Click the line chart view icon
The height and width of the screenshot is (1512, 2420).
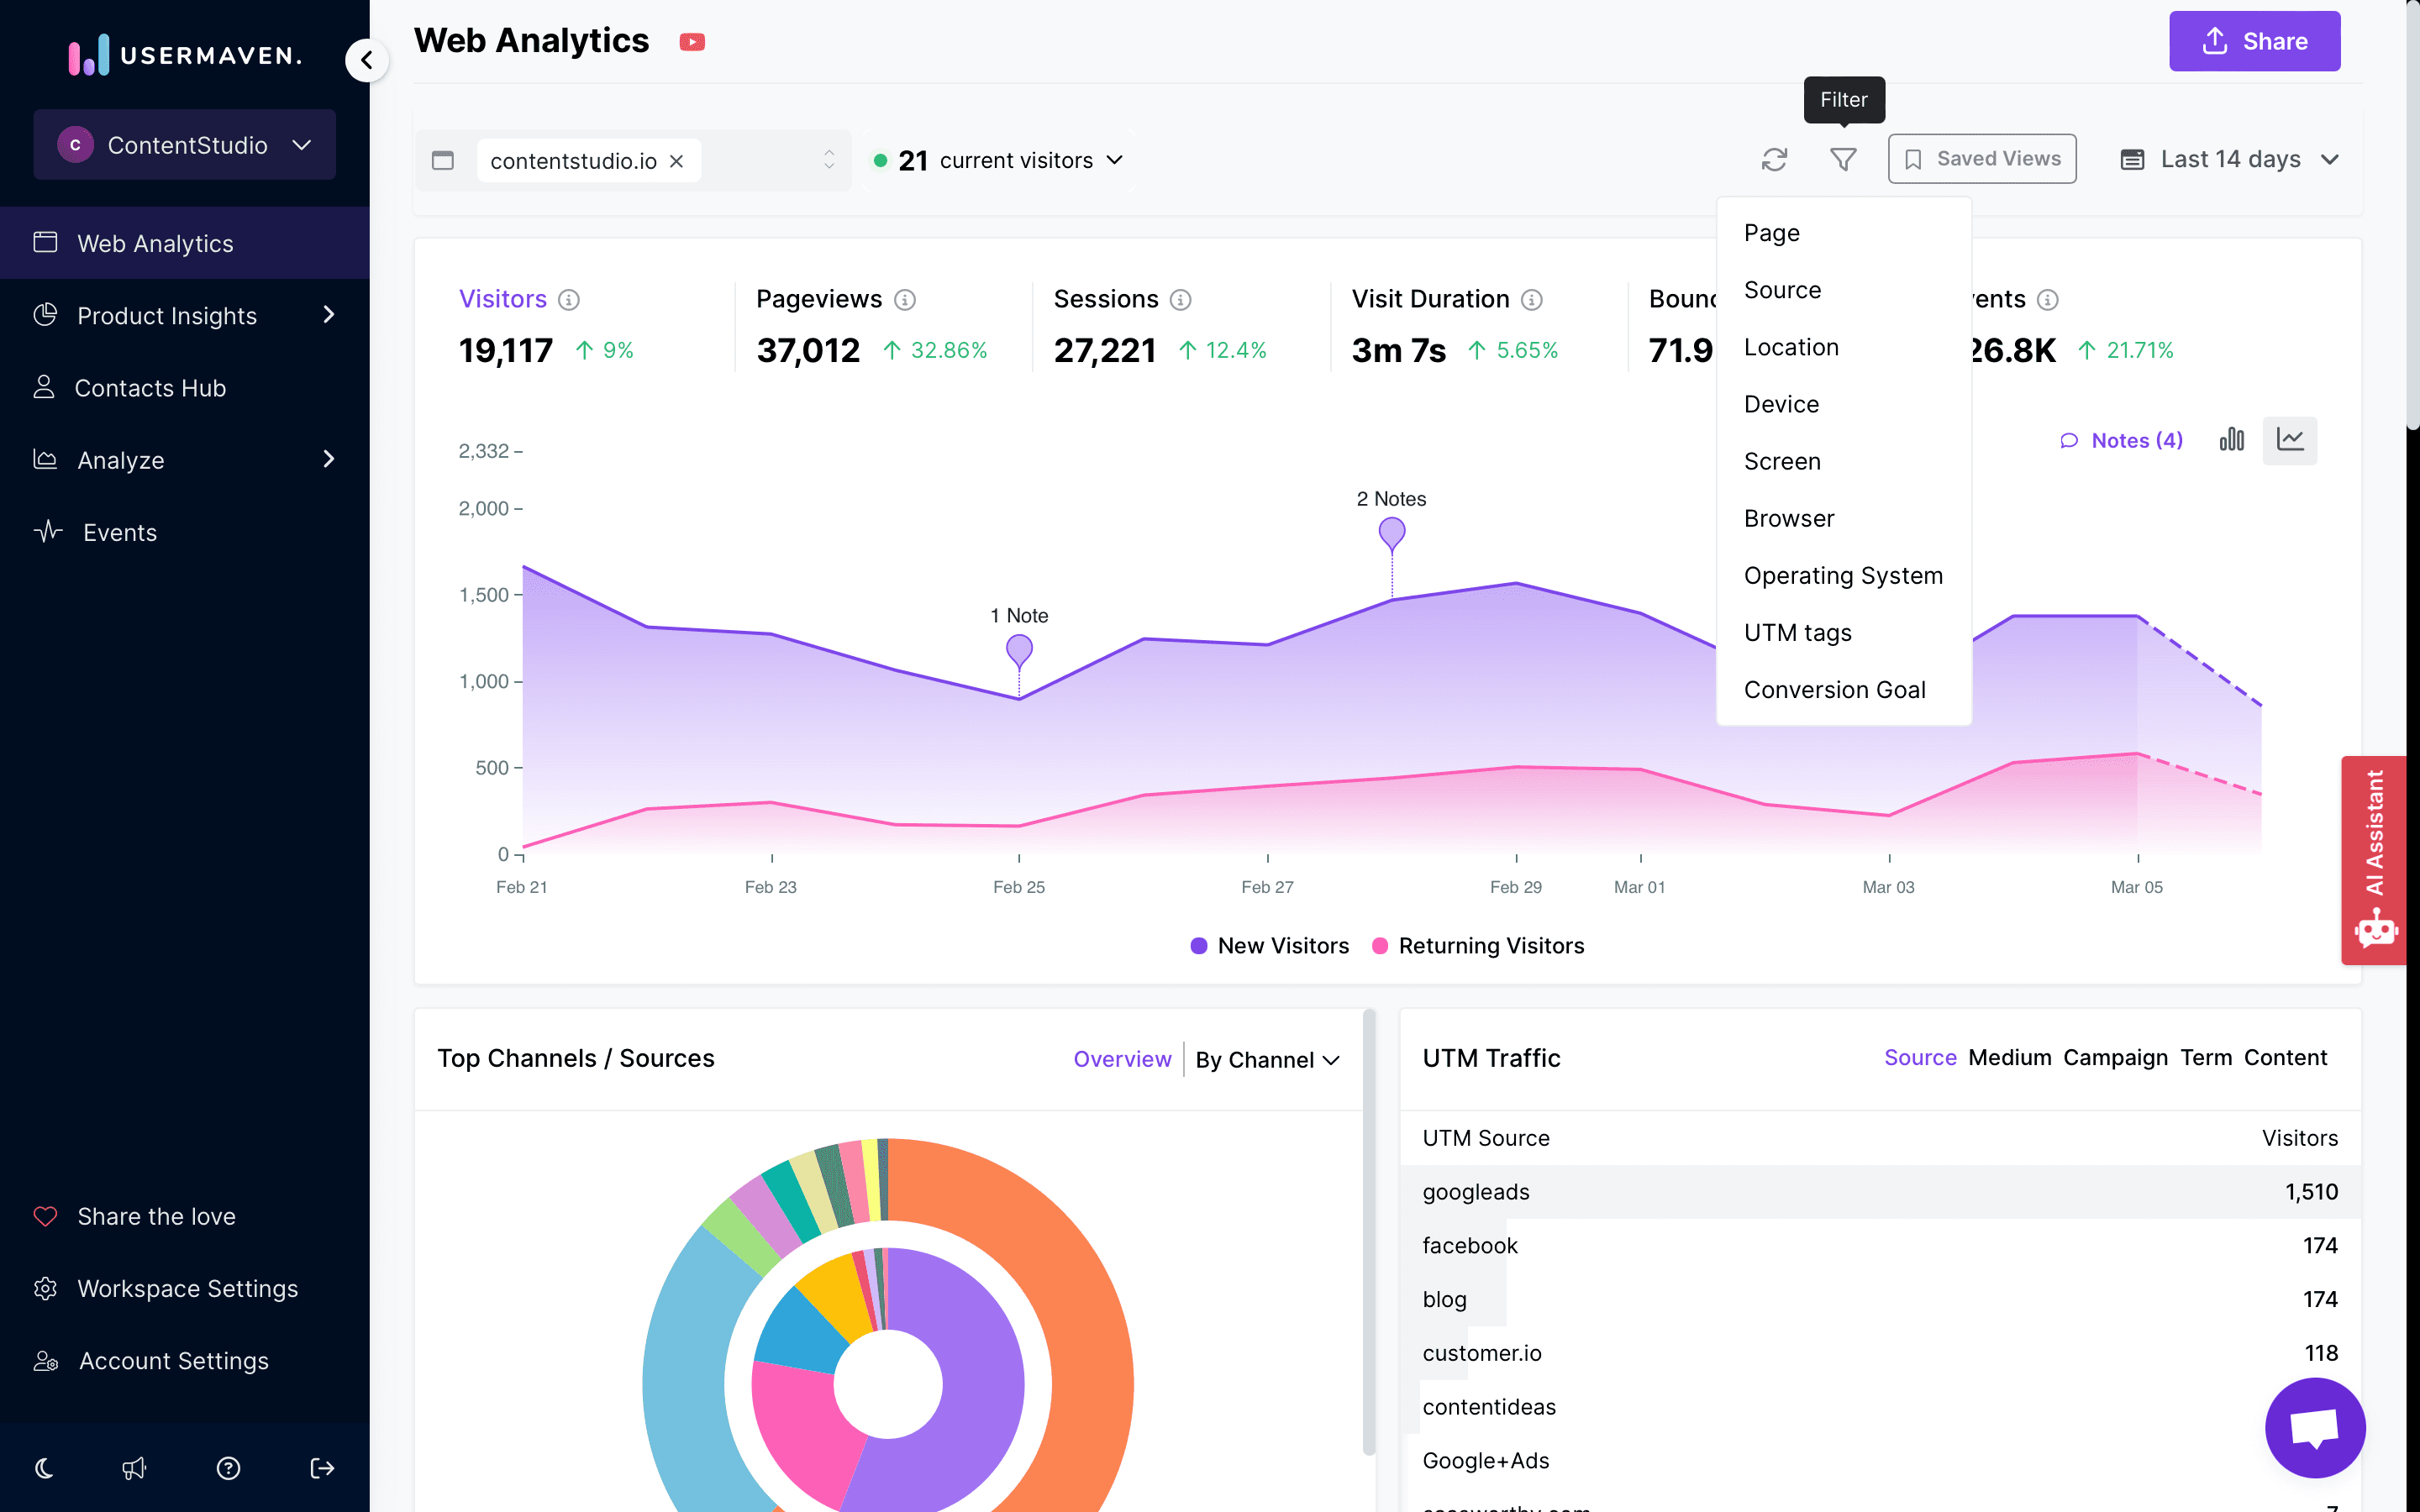[2293, 439]
